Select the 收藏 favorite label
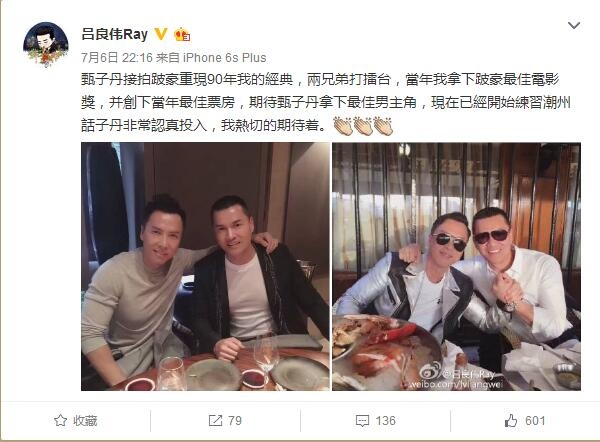600x442 pixels. click(85, 421)
